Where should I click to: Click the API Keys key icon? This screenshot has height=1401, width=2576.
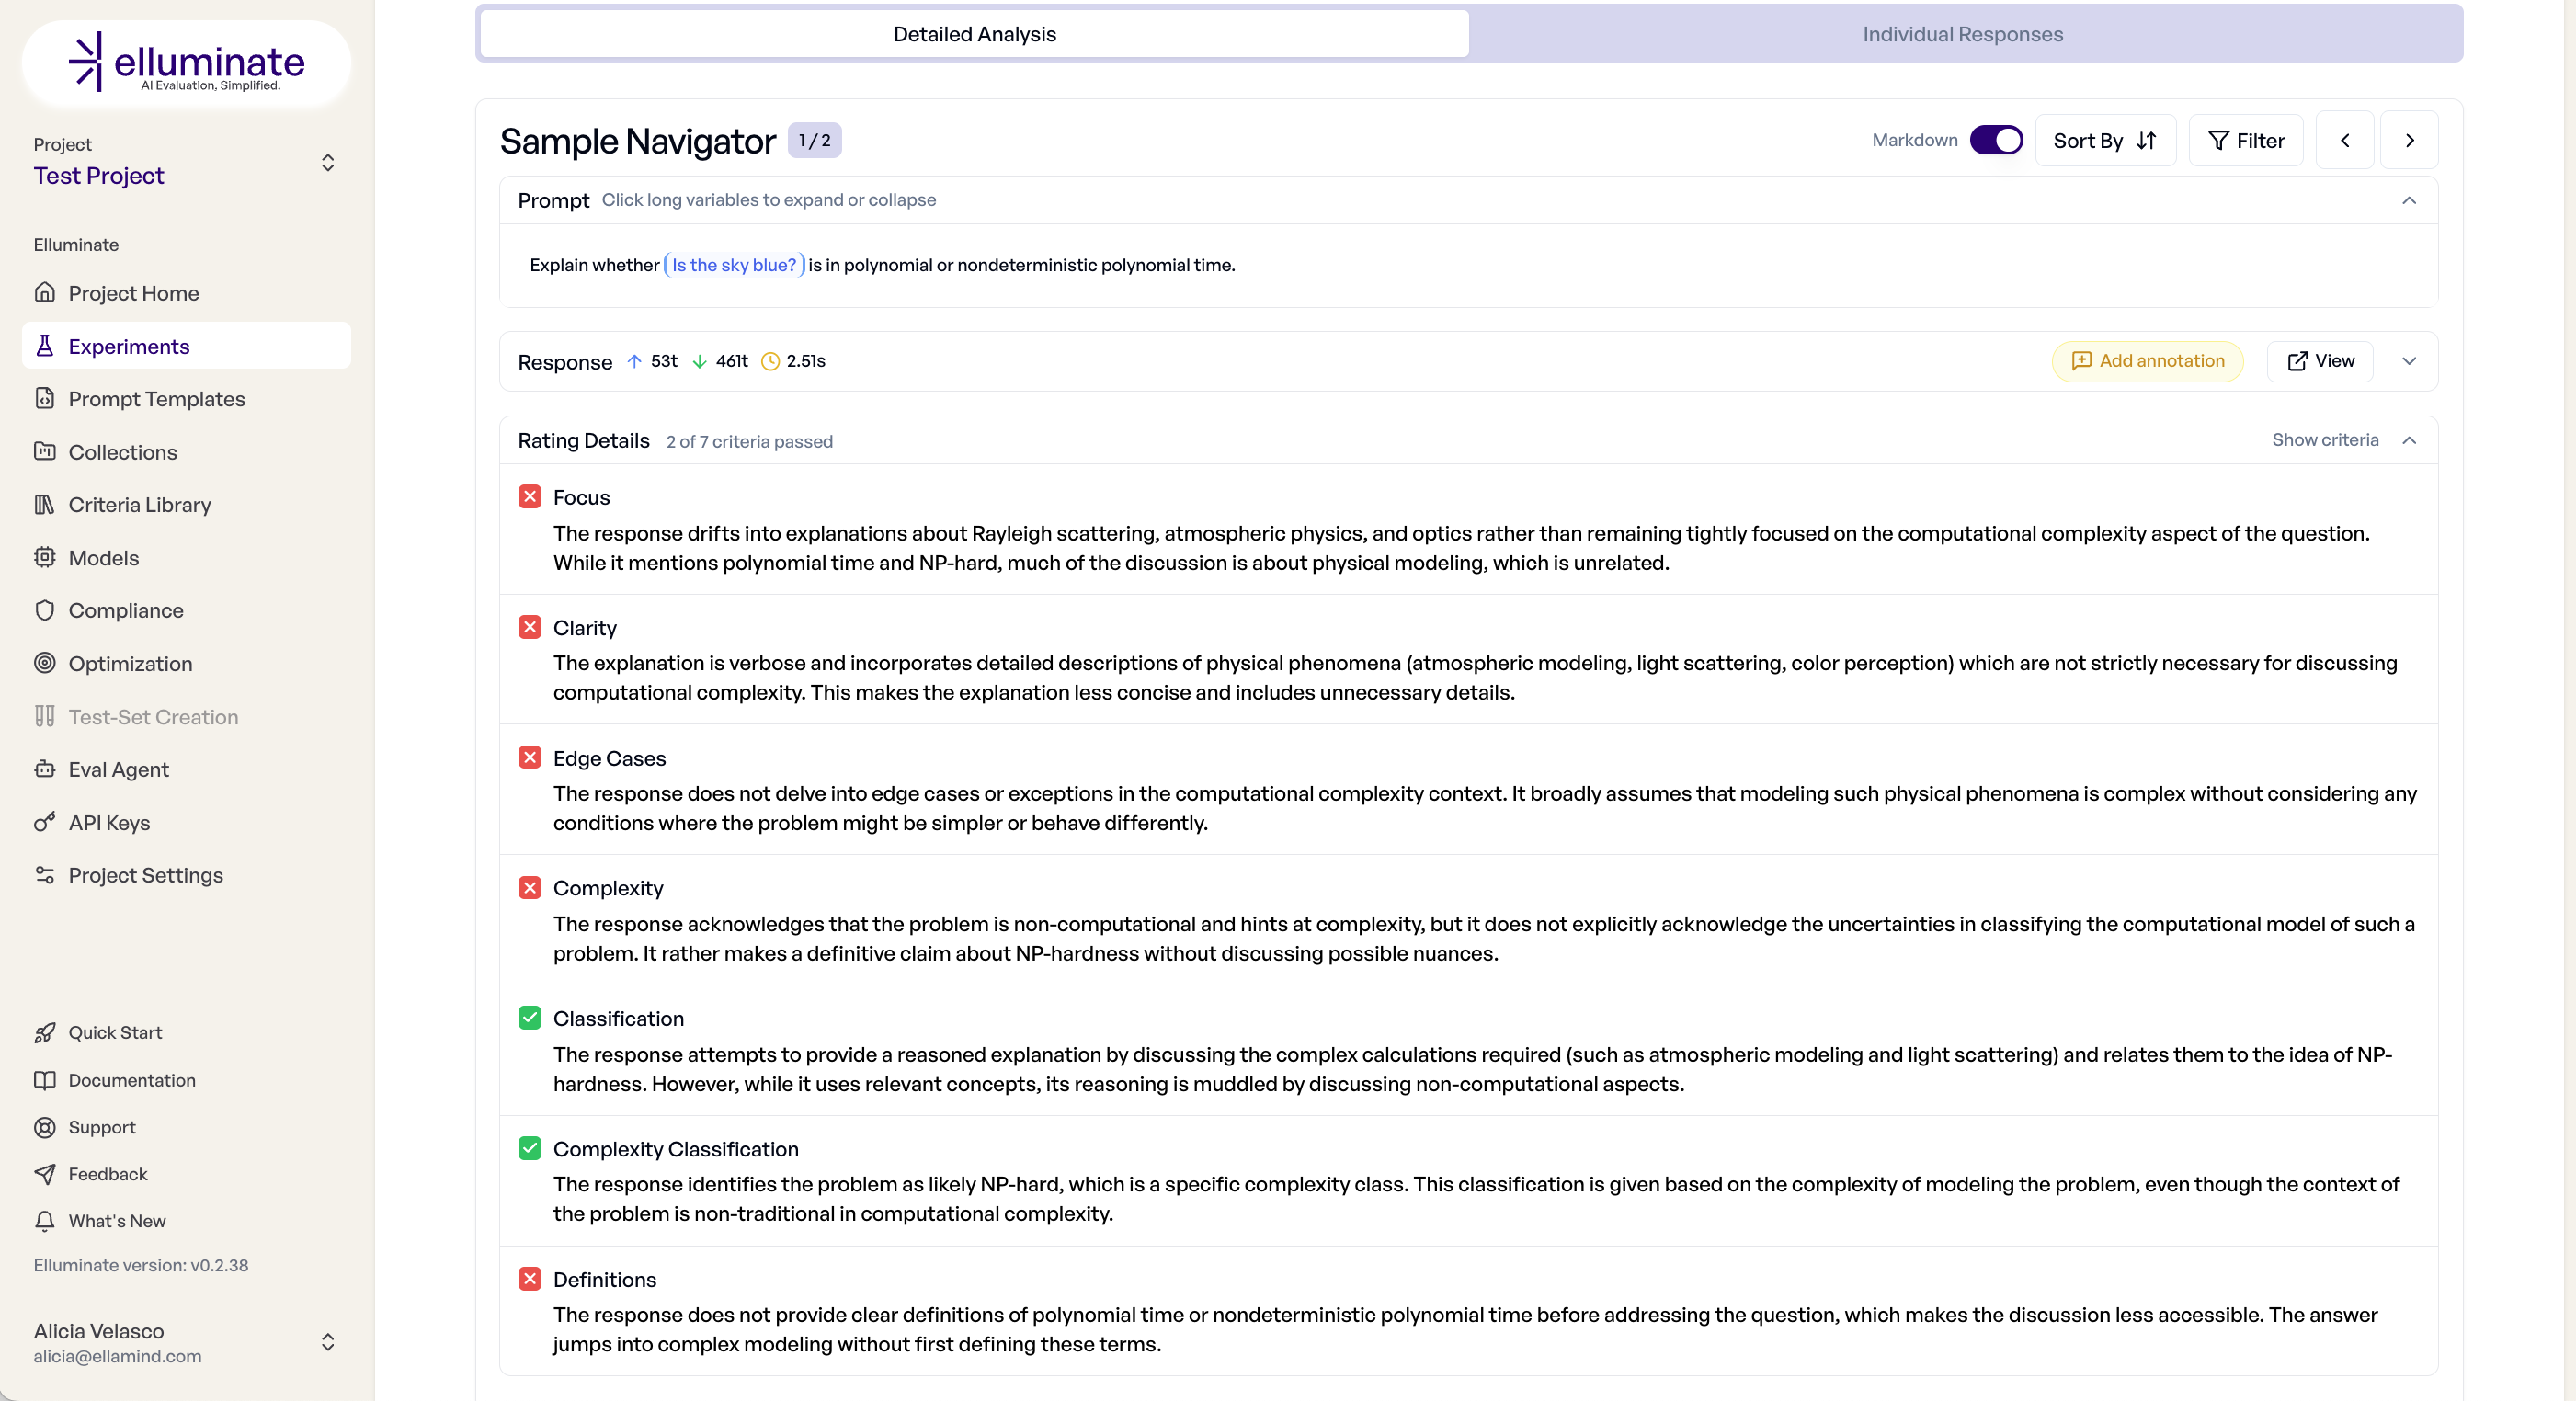[x=44, y=822]
